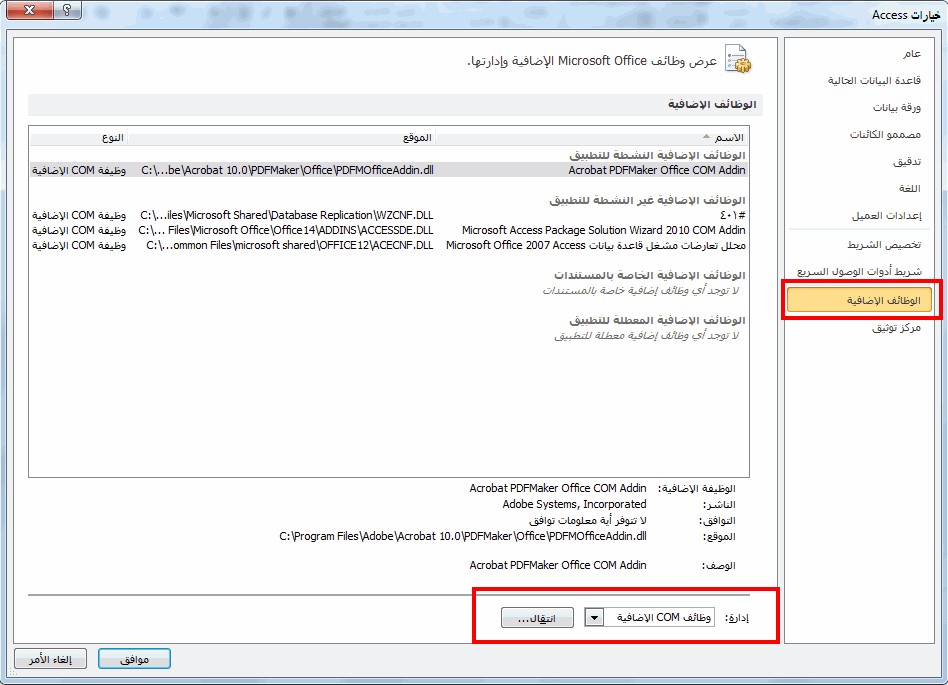
Task: Open the إدارة dropdown arrow
Action: coord(594,617)
